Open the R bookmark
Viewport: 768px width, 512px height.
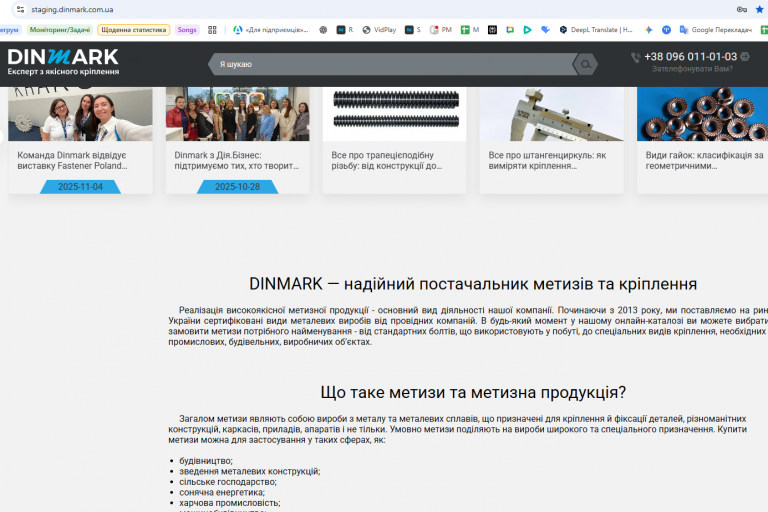[345, 30]
